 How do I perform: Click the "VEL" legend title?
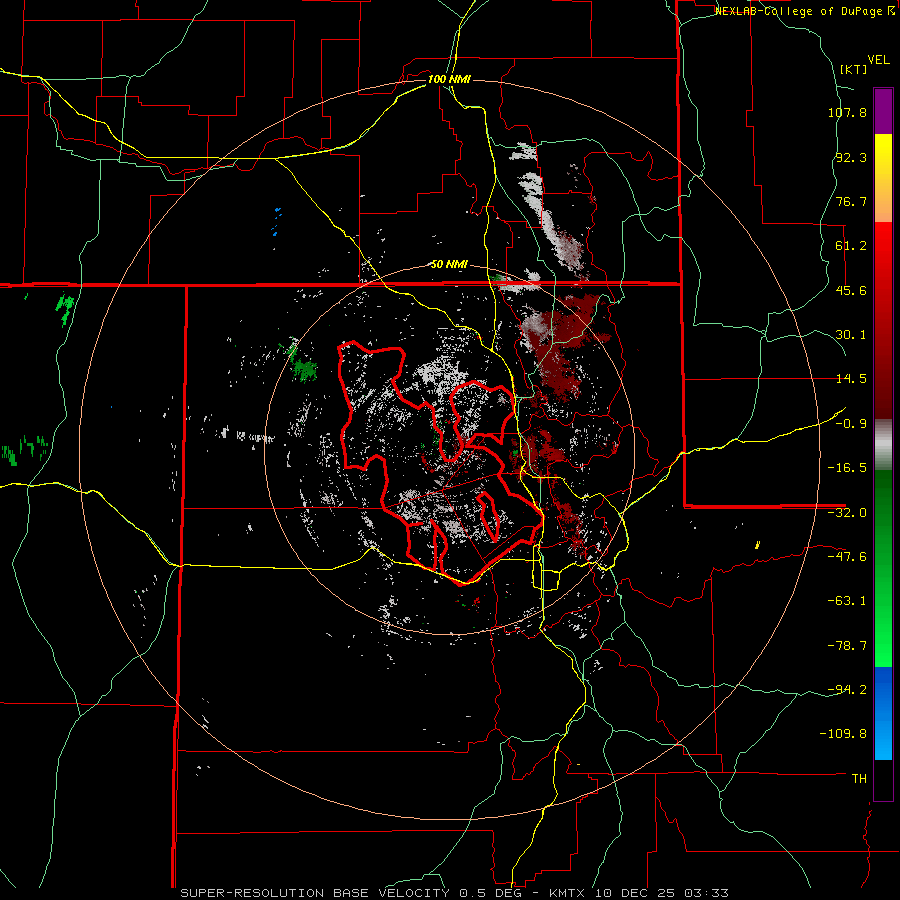(878, 60)
